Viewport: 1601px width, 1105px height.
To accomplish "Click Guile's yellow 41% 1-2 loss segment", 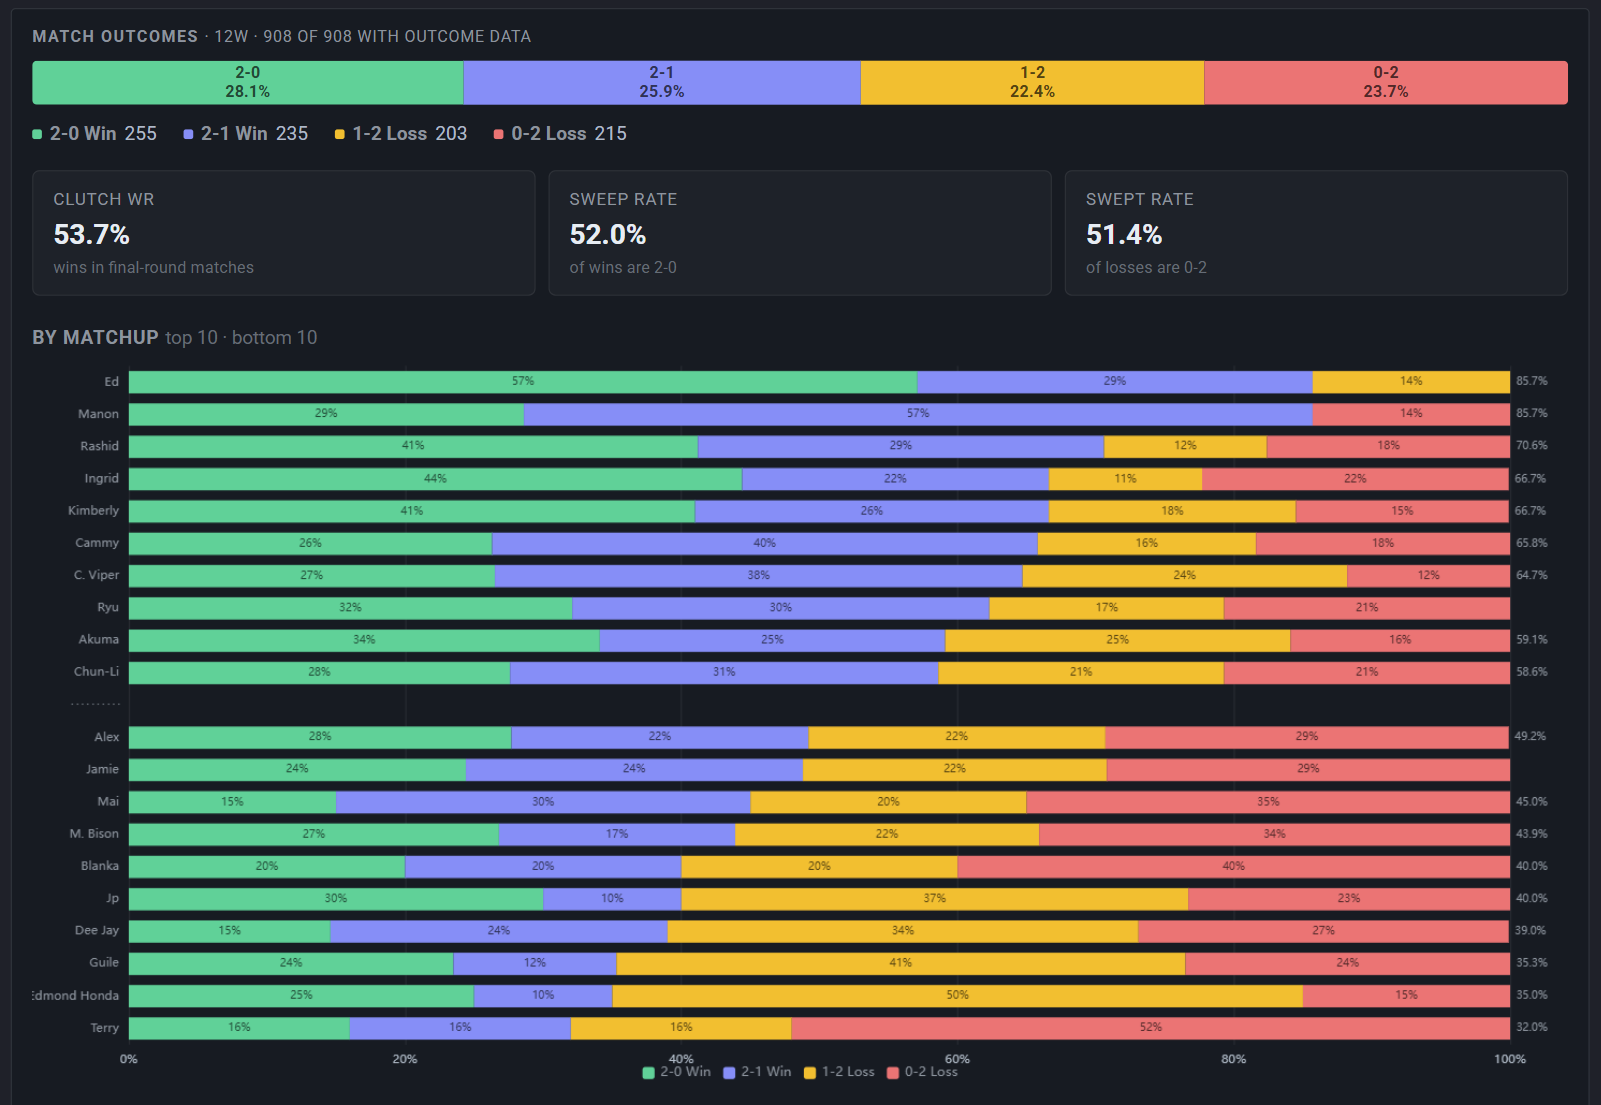I will pyautogui.click(x=901, y=963).
